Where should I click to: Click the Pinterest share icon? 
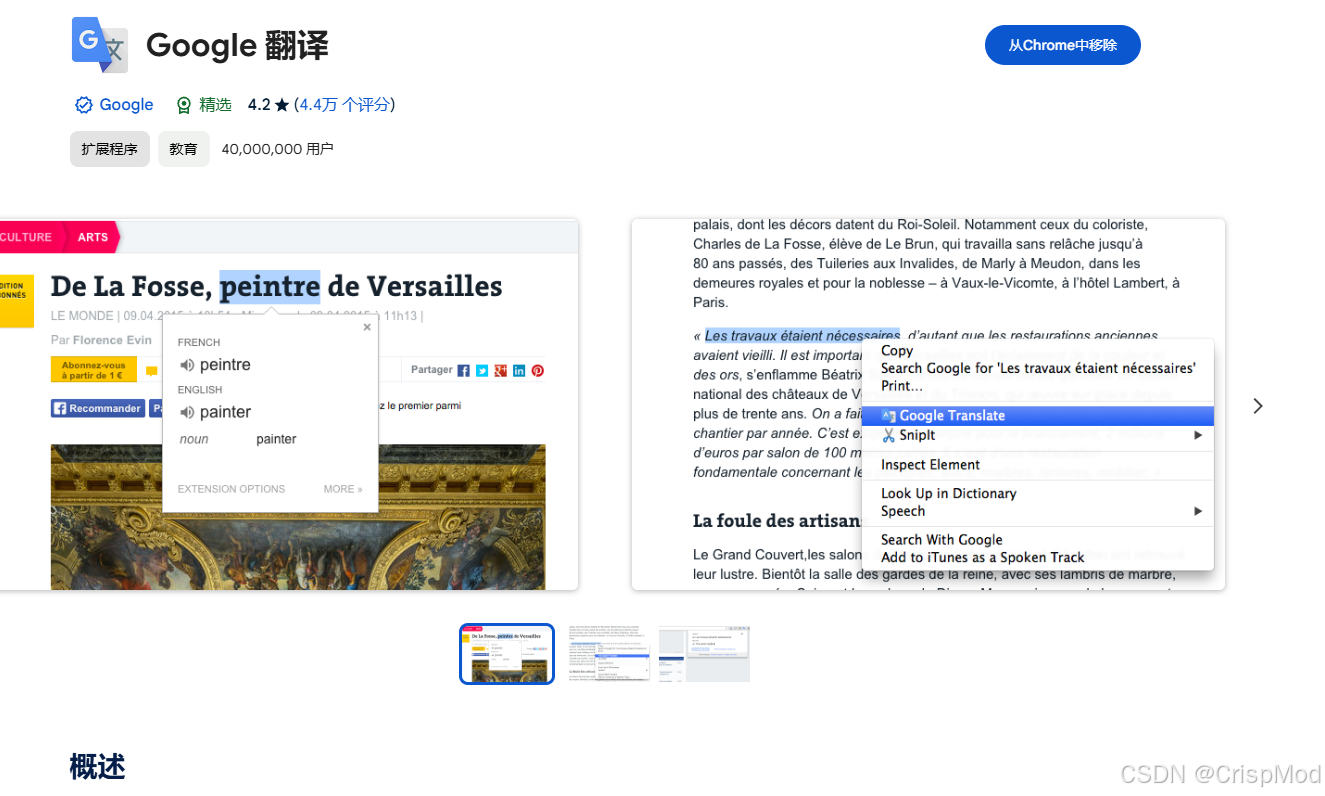click(x=538, y=370)
